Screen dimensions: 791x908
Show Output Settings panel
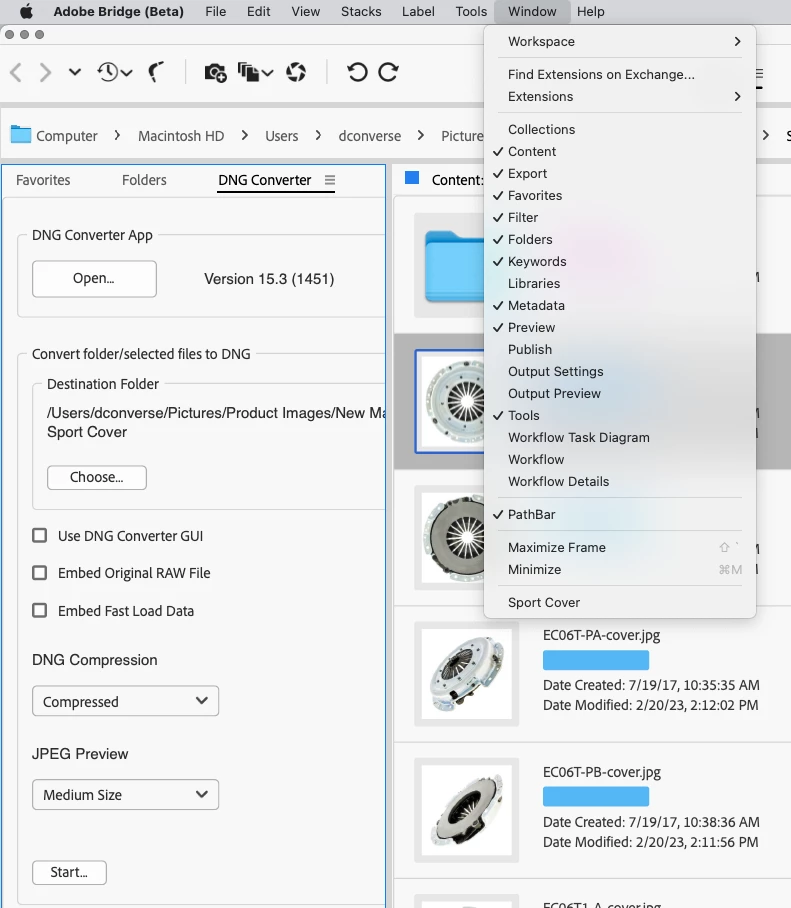coord(620,372)
